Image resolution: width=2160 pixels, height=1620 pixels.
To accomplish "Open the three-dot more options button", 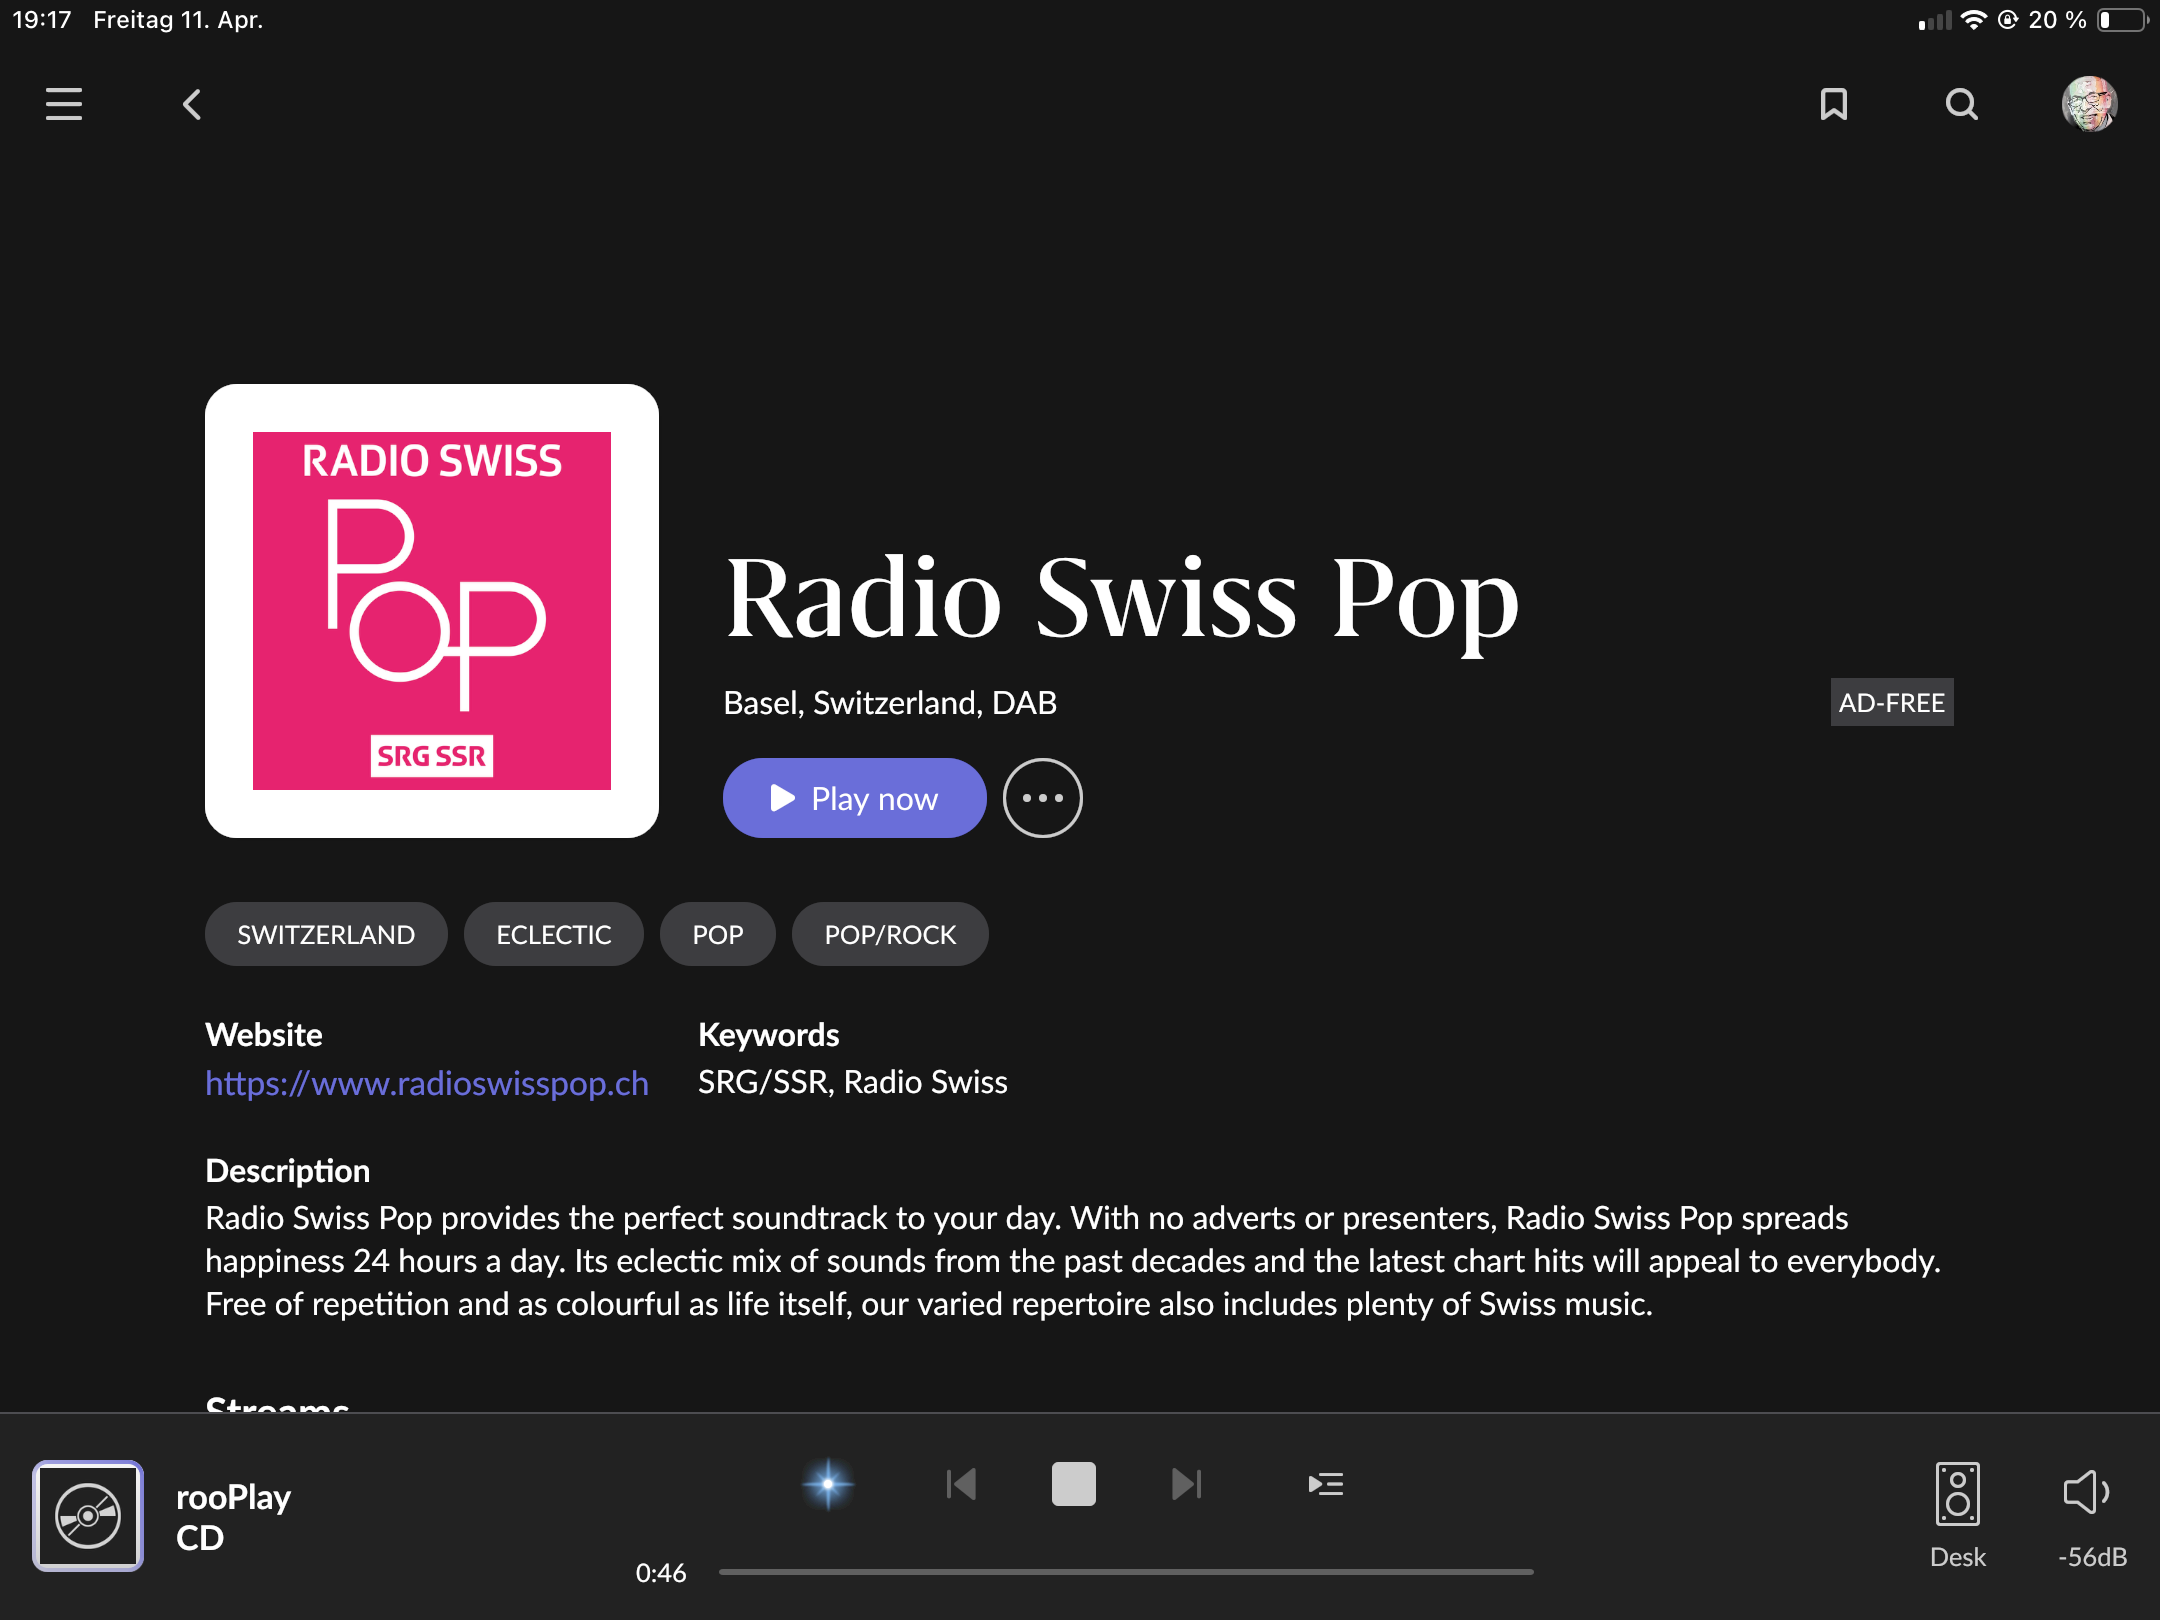I will (x=1043, y=798).
